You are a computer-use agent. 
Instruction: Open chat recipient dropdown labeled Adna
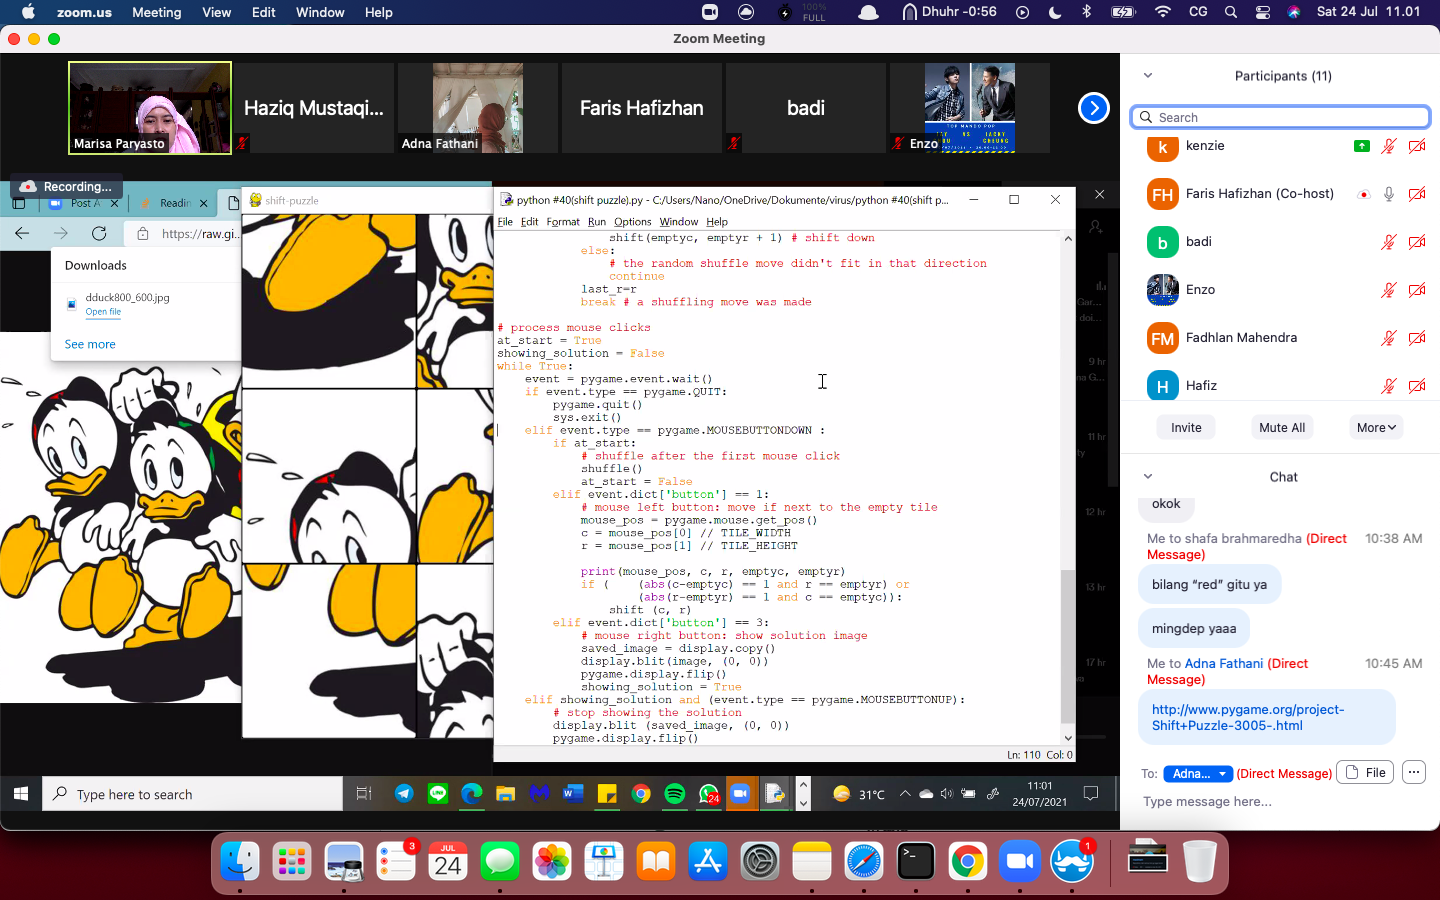[x=1199, y=774]
